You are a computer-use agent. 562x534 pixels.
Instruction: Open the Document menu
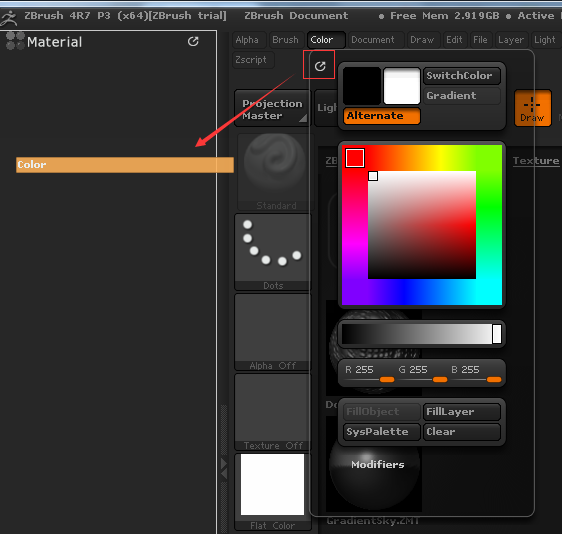tap(375, 40)
